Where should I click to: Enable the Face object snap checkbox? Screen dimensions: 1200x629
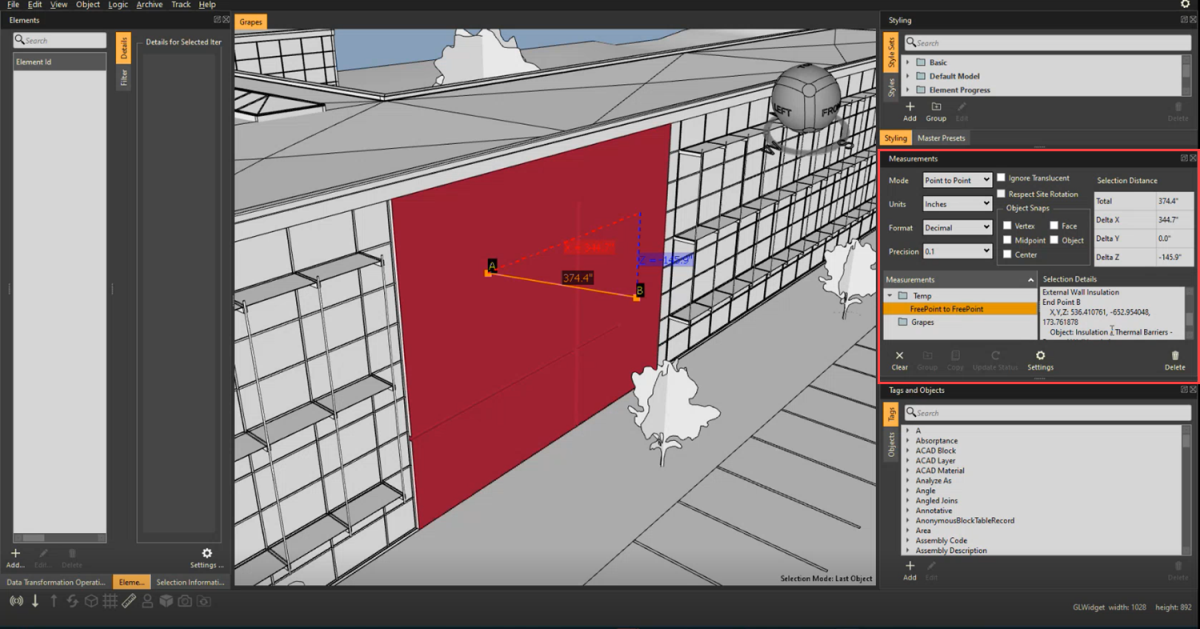[x=1054, y=226]
